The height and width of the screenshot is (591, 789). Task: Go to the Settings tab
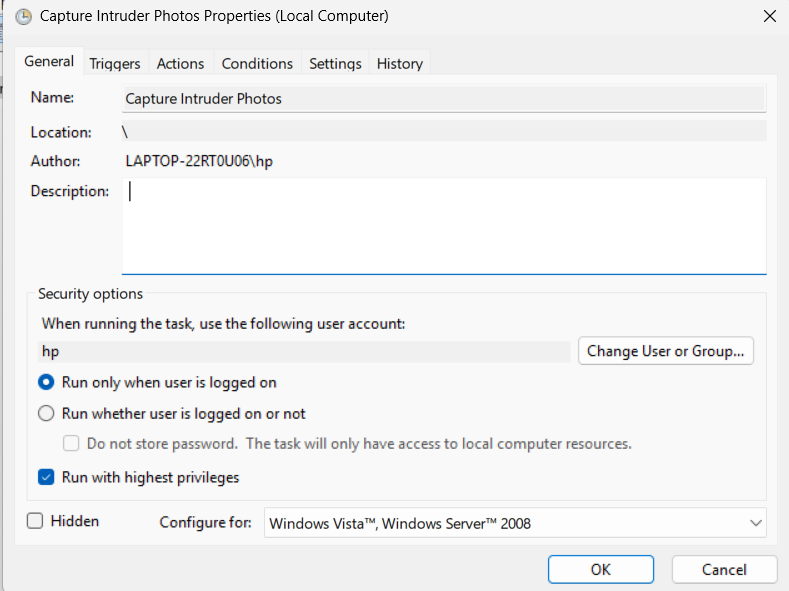click(x=335, y=63)
